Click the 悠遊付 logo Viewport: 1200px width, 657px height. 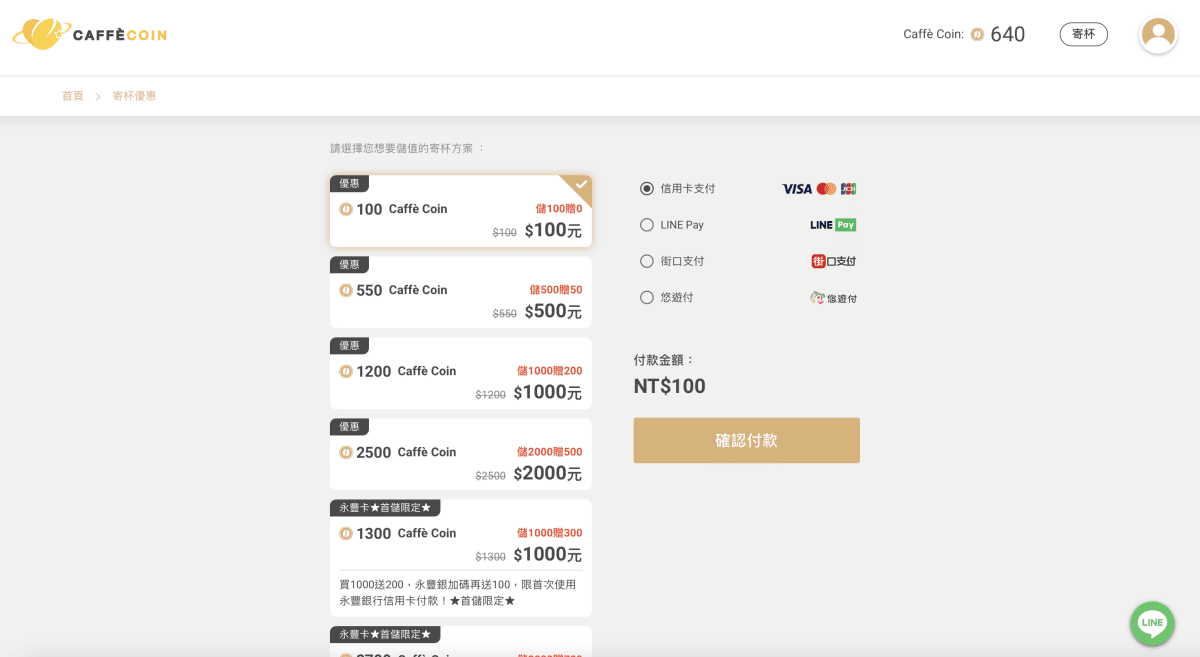tap(833, 298)
